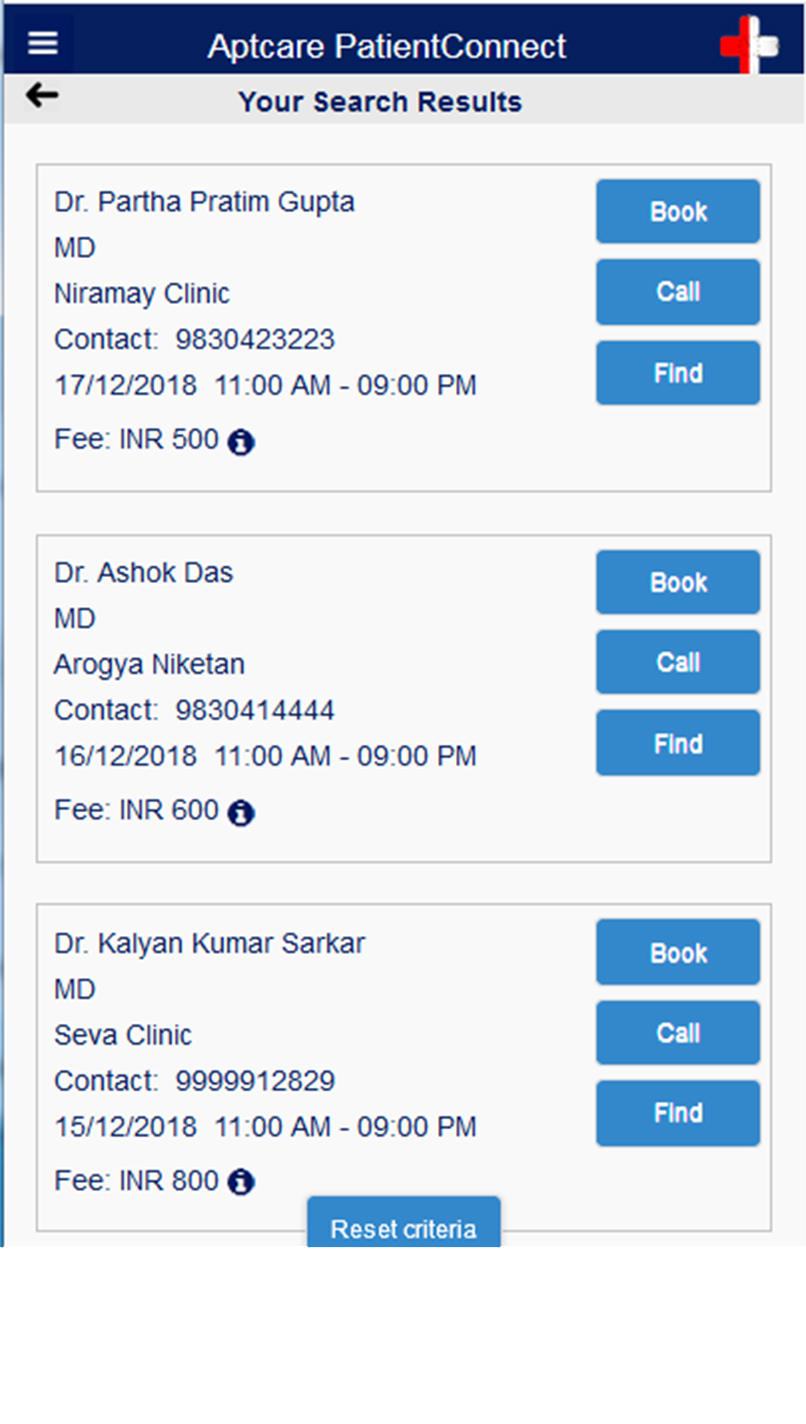Find Arogya Niketan location
The height and width of the screenshot is (1424, 806).
point(678,743)
